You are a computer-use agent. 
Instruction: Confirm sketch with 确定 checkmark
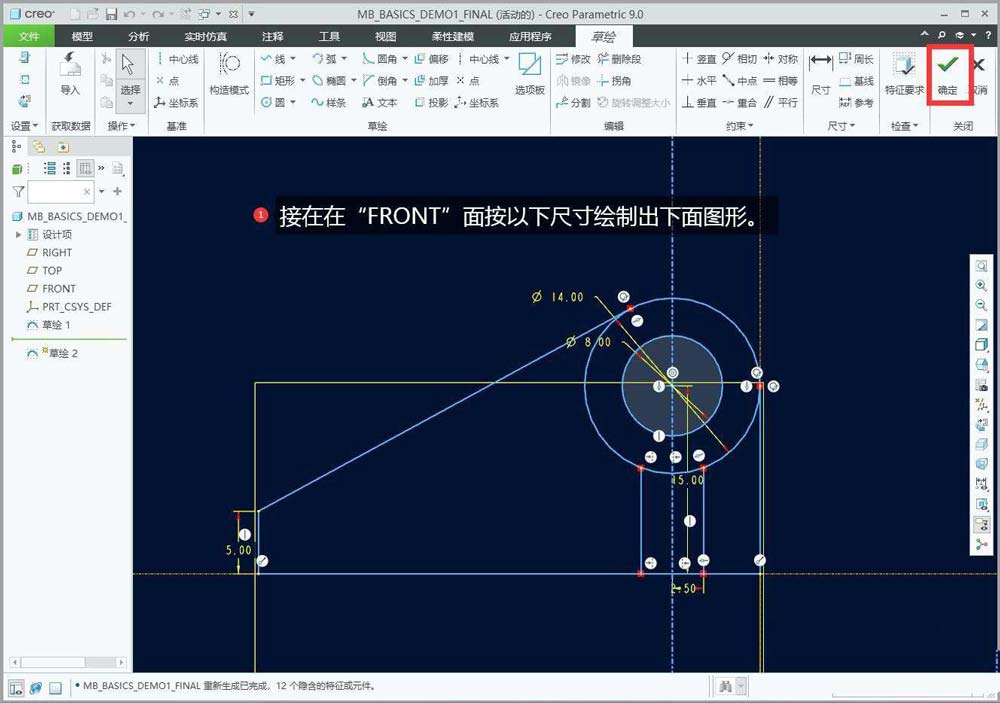[x=948, y=74]
